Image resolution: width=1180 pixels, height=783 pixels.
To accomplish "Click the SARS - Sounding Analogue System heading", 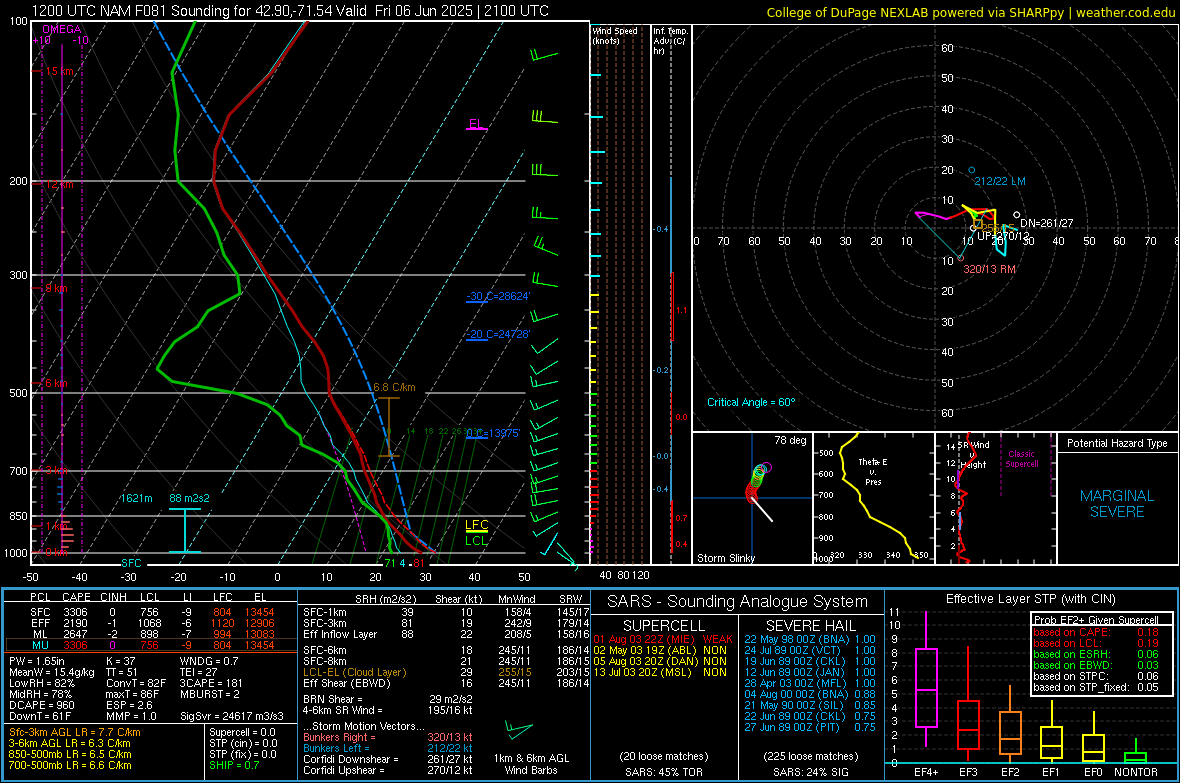I will point(738,602).
